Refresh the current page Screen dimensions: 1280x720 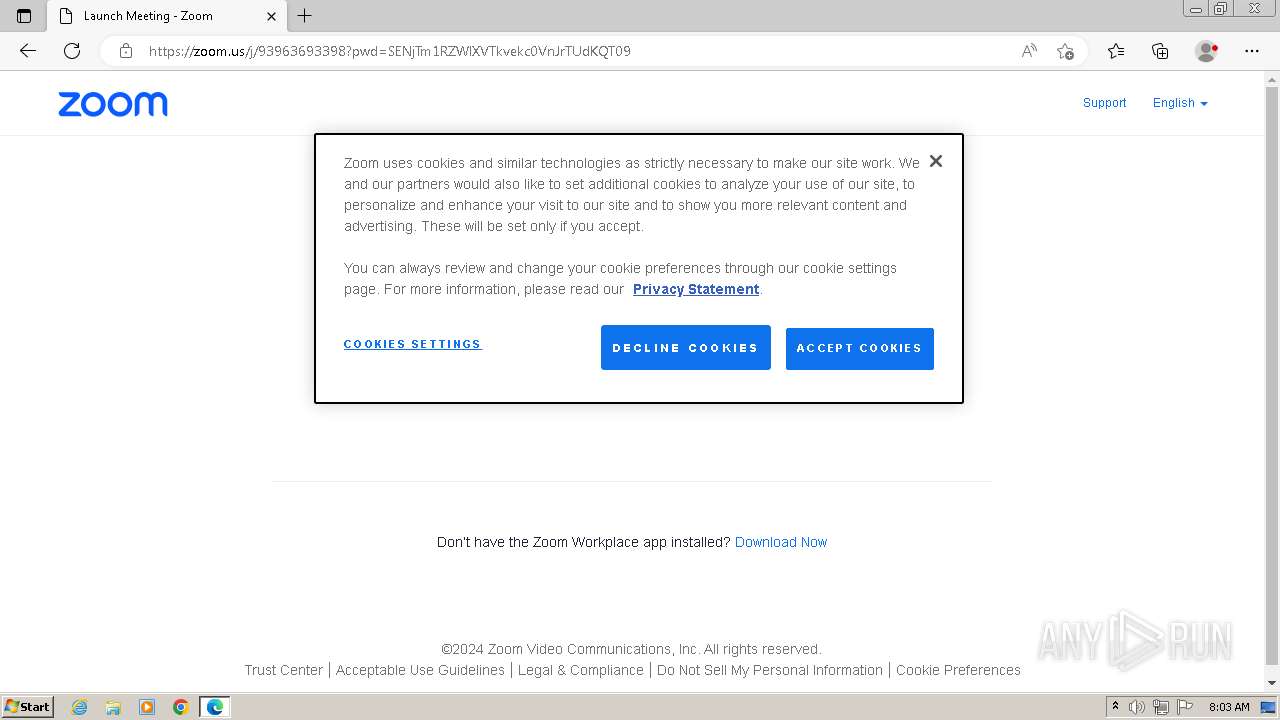72,51
